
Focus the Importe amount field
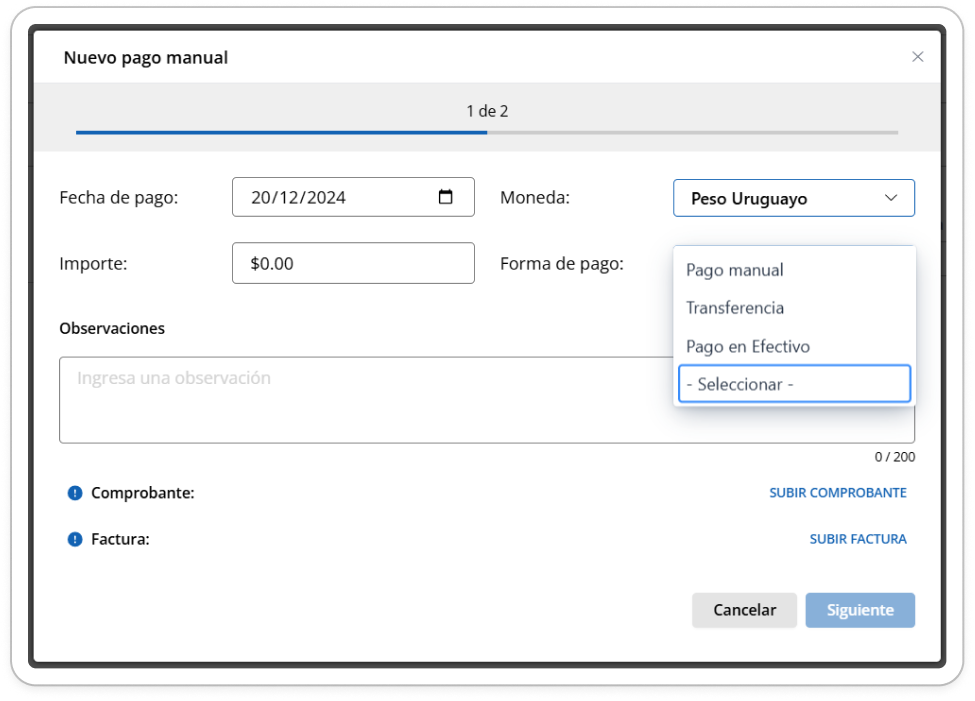click(353, 263)
